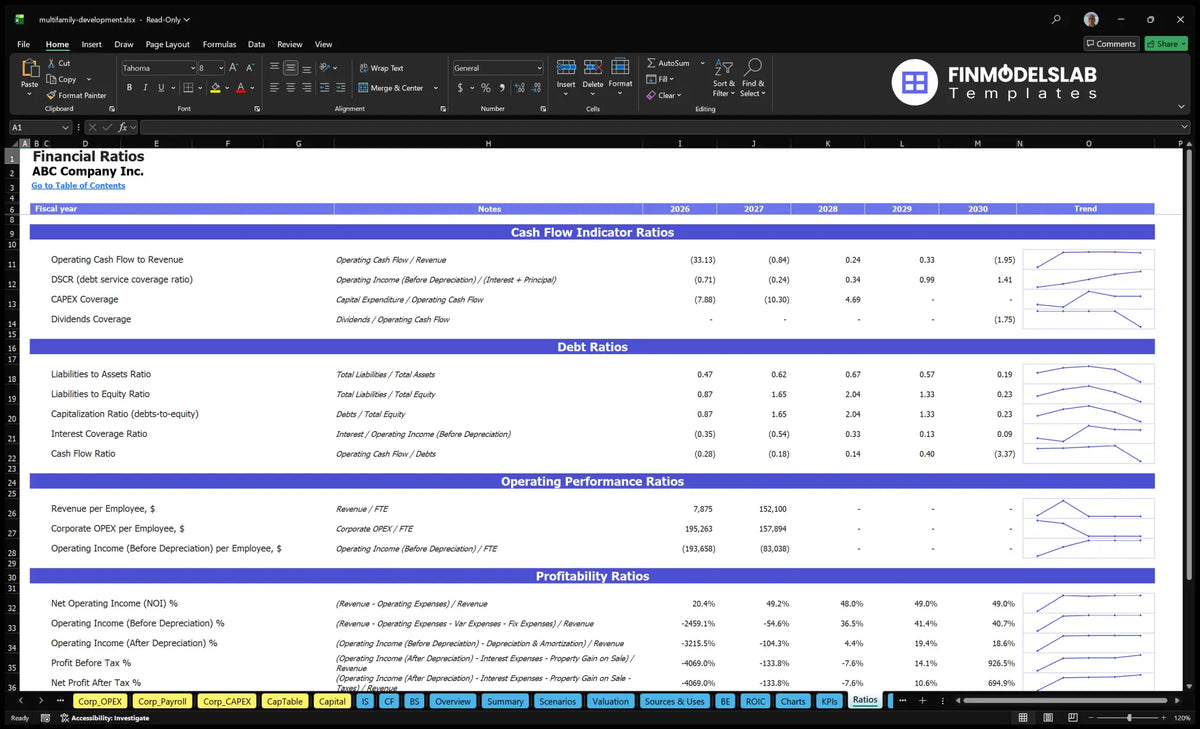Click the Paste clipboard icon
This screenshot has width=1200, height=729.
tap(29, 69)
